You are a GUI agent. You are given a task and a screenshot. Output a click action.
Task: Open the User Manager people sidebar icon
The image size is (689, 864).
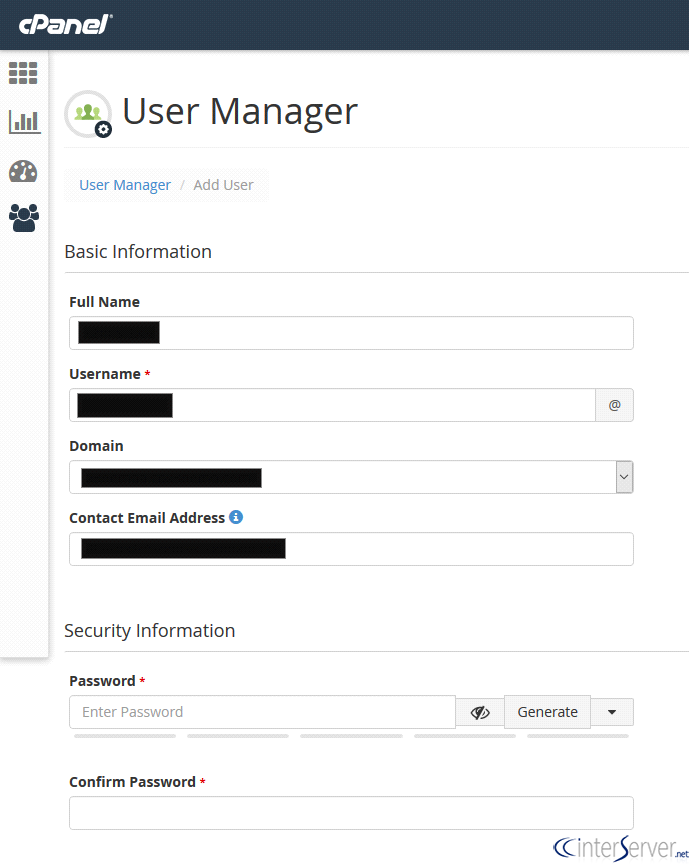[24, 218]
